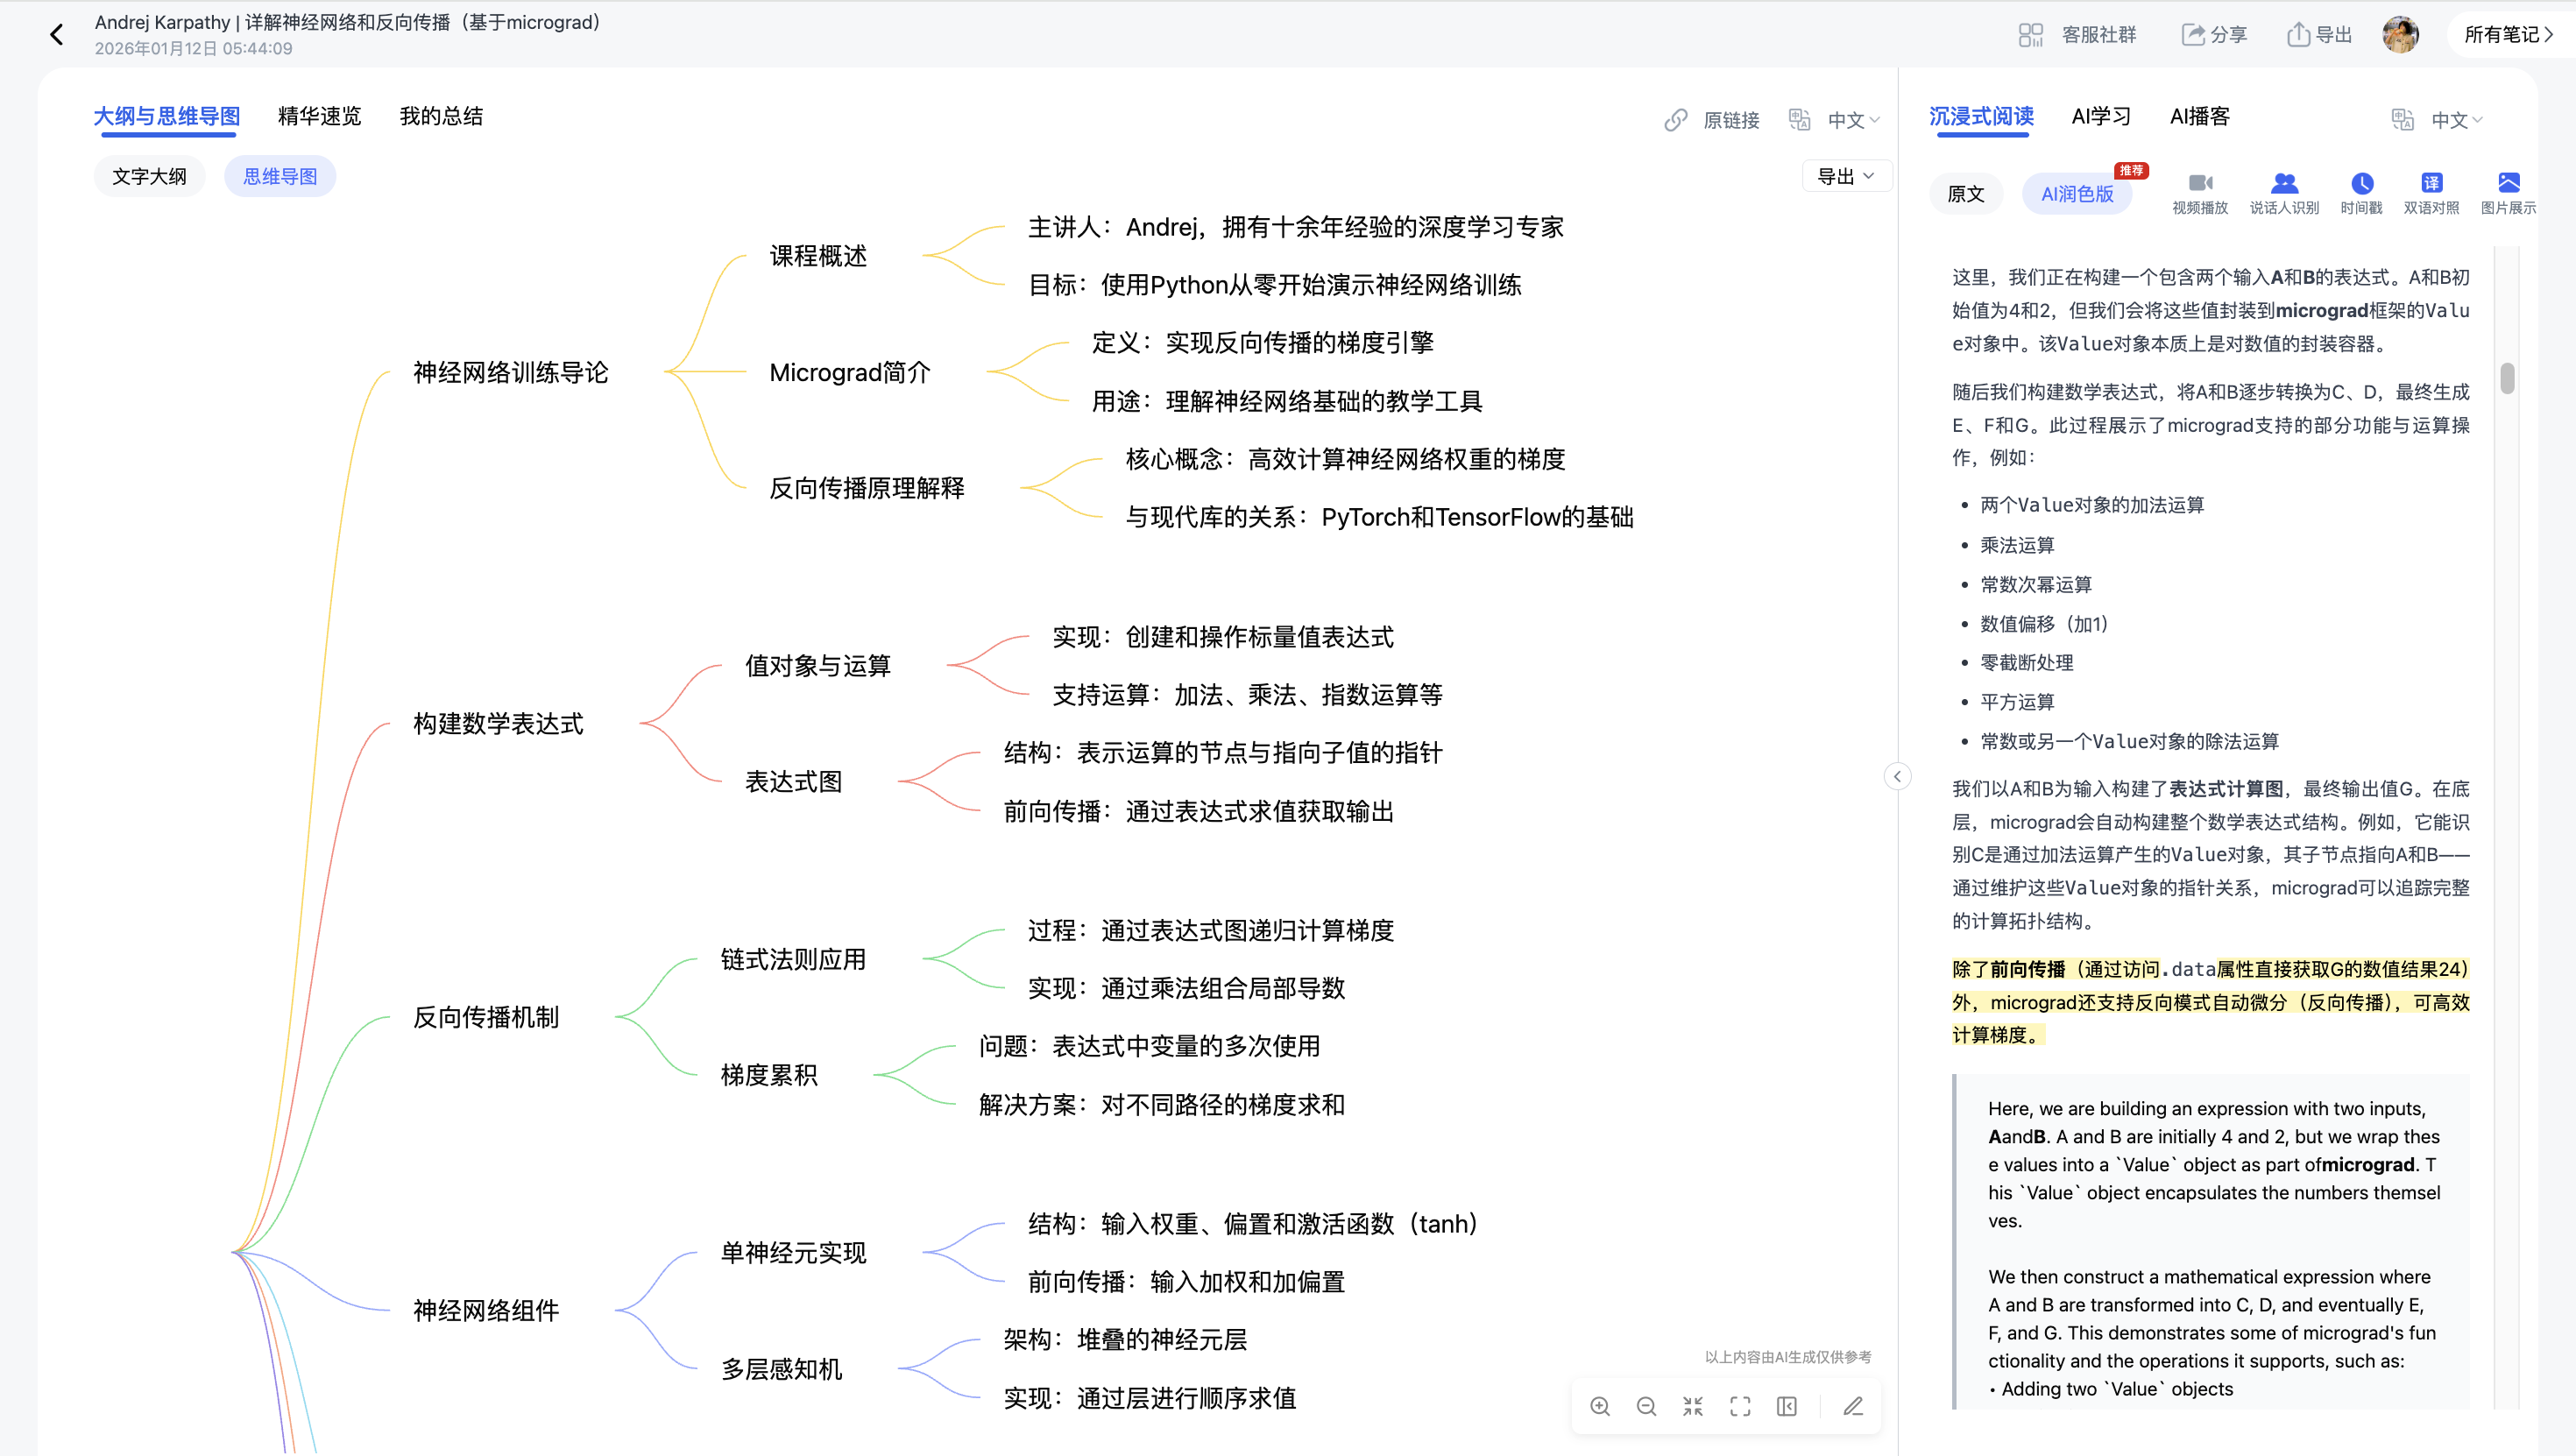Click the 单神经元实现 node
The width and height of the screenshot is (2576, 1456).
(x=793, y=1252)
